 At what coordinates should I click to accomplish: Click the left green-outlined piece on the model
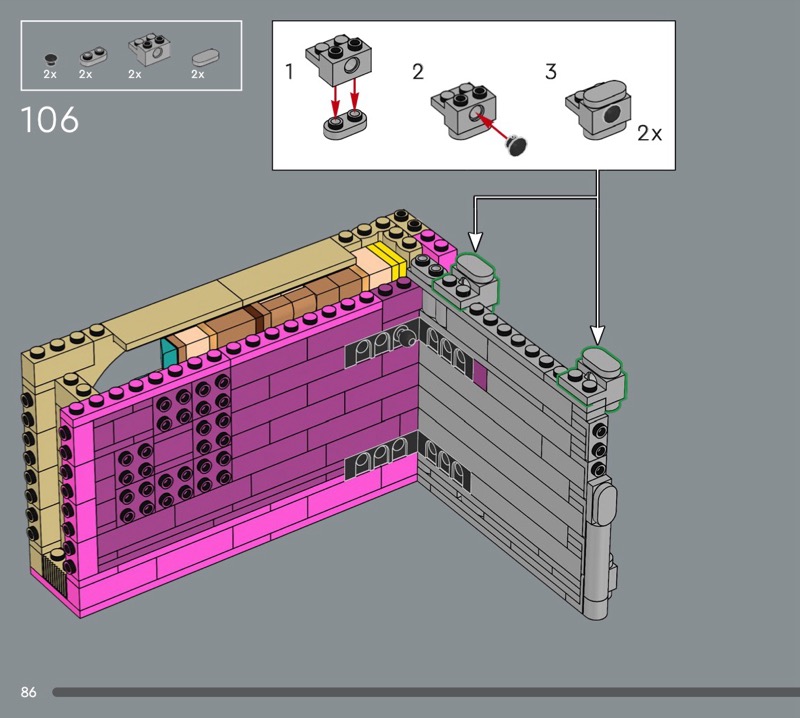click(476, 279)
